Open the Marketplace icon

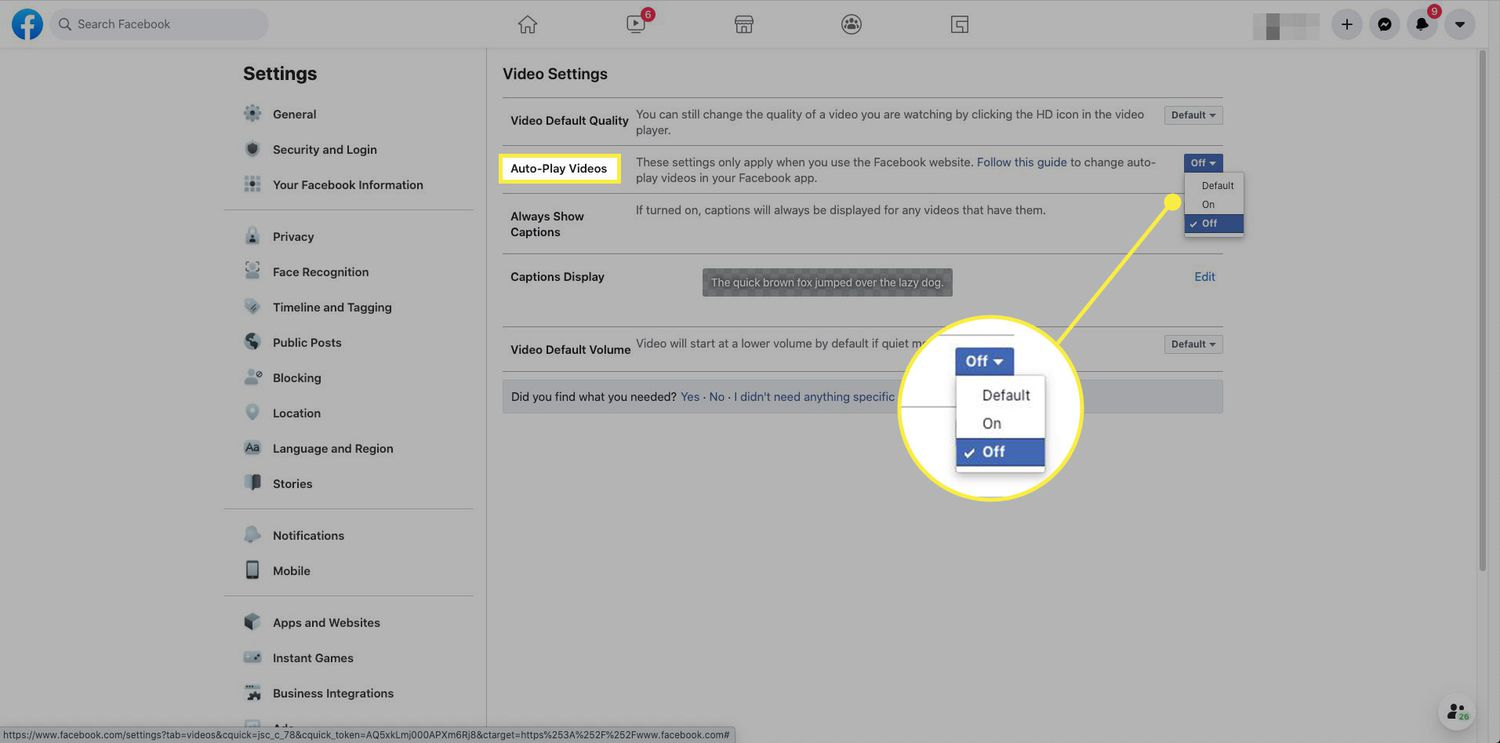(744, 24)
